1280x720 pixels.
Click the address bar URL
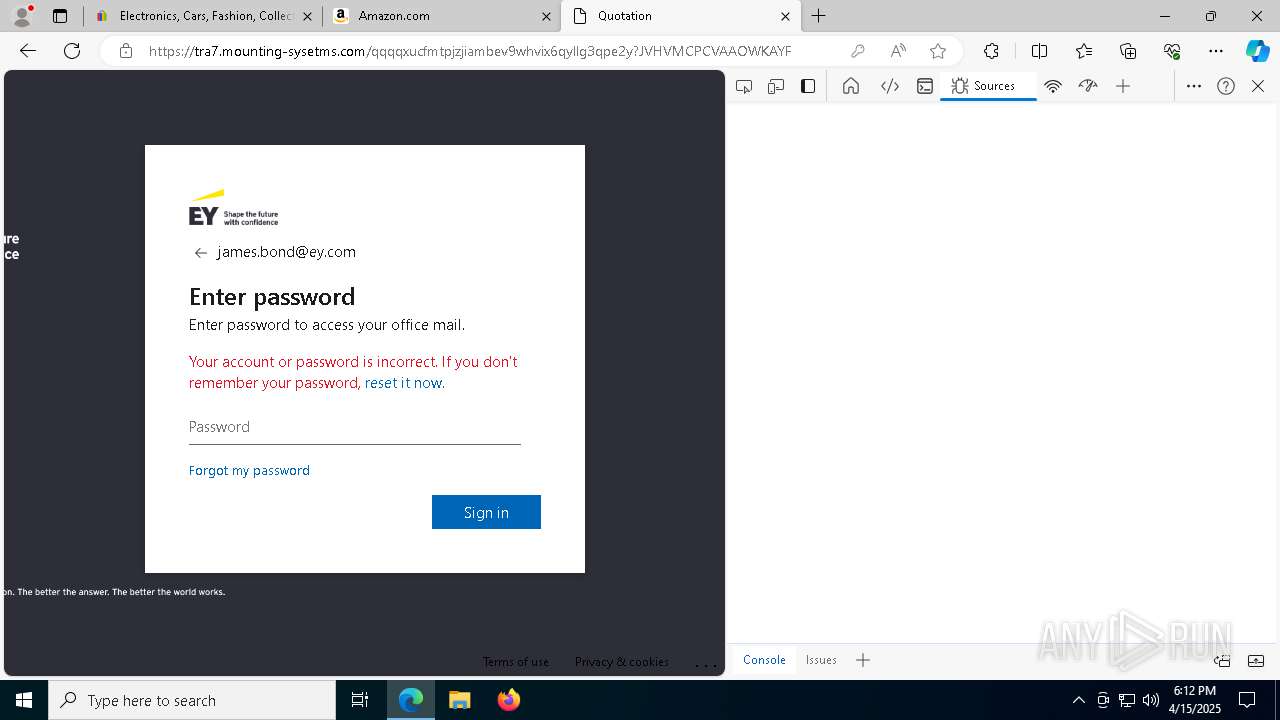470,51
